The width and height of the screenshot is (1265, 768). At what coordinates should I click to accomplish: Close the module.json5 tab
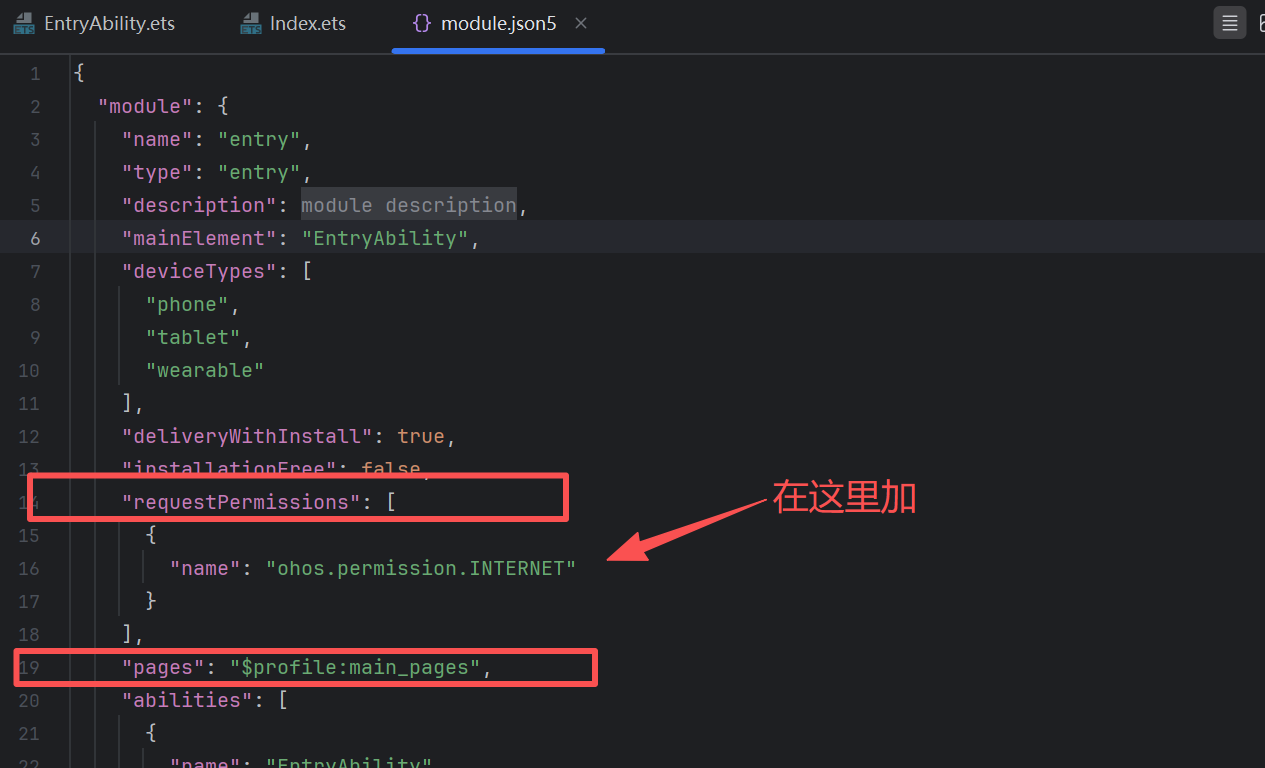pos(581,24)
